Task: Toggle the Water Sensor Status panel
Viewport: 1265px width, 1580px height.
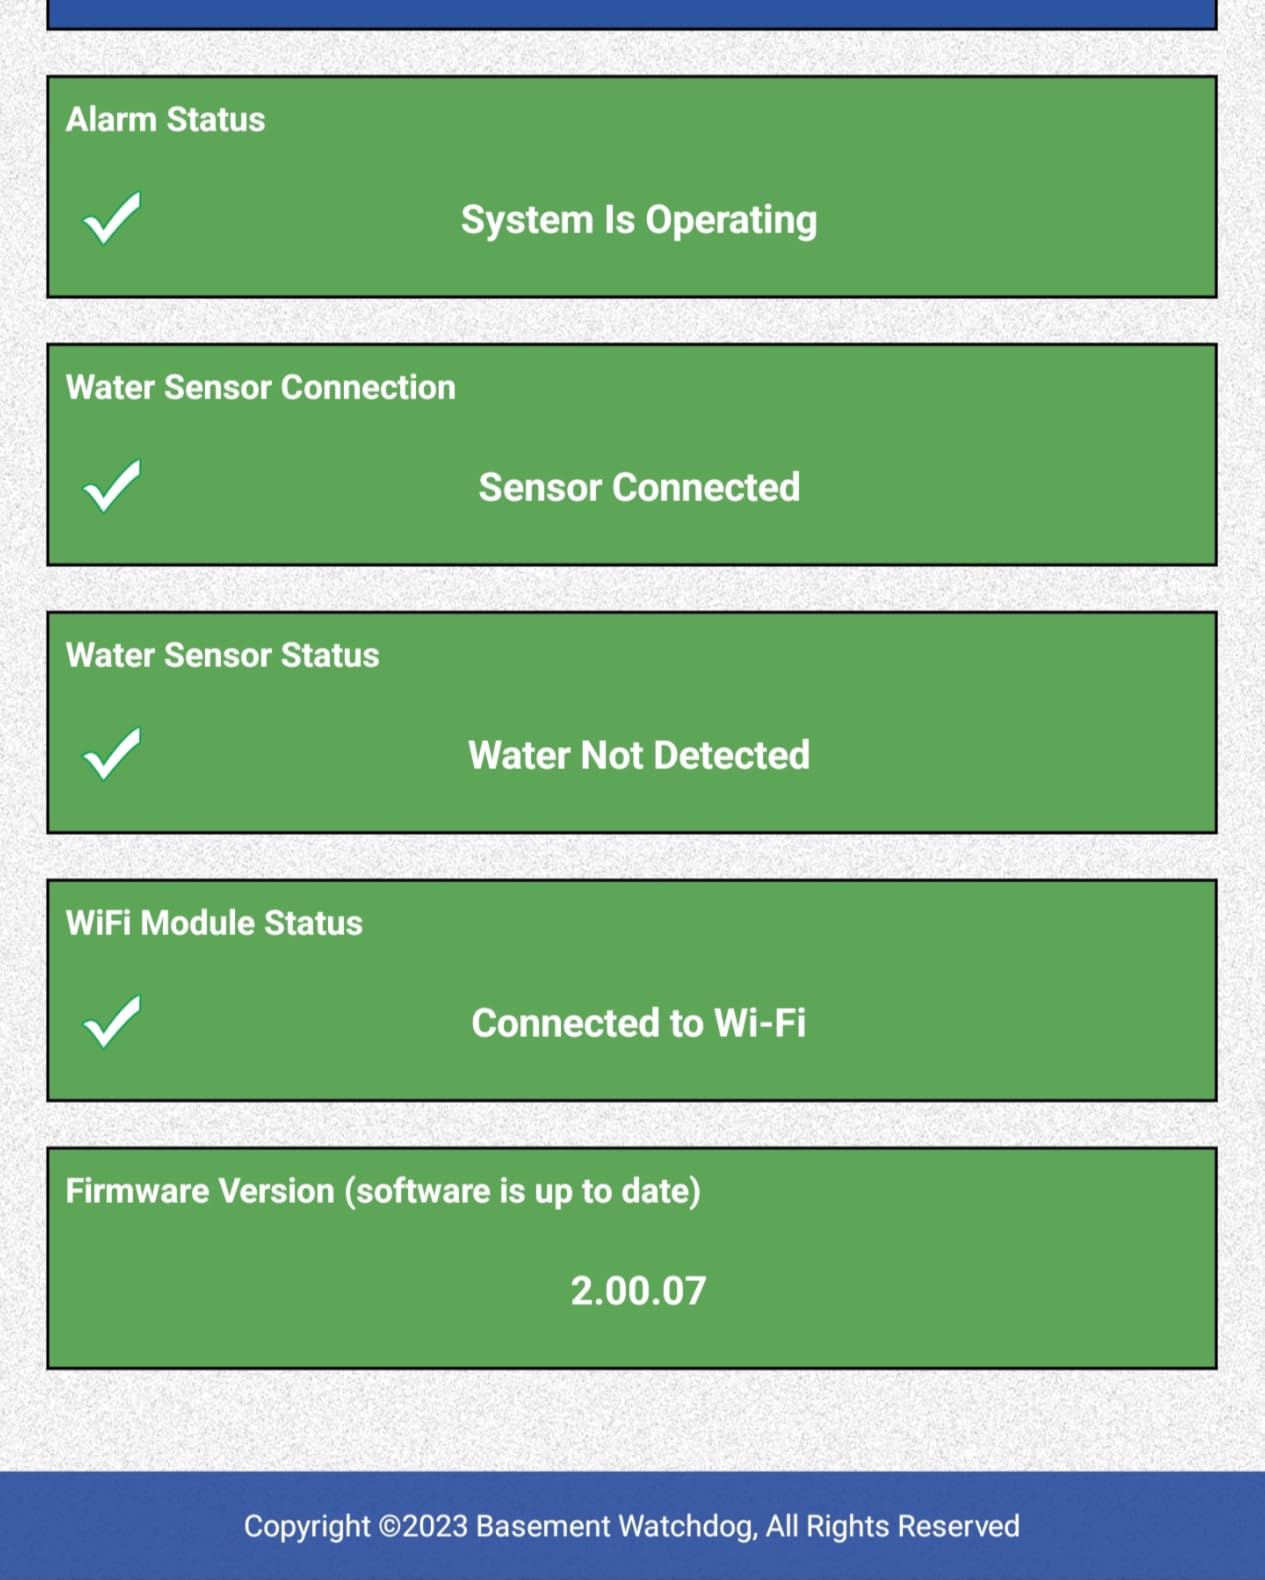Action: (x=630, y=721)
